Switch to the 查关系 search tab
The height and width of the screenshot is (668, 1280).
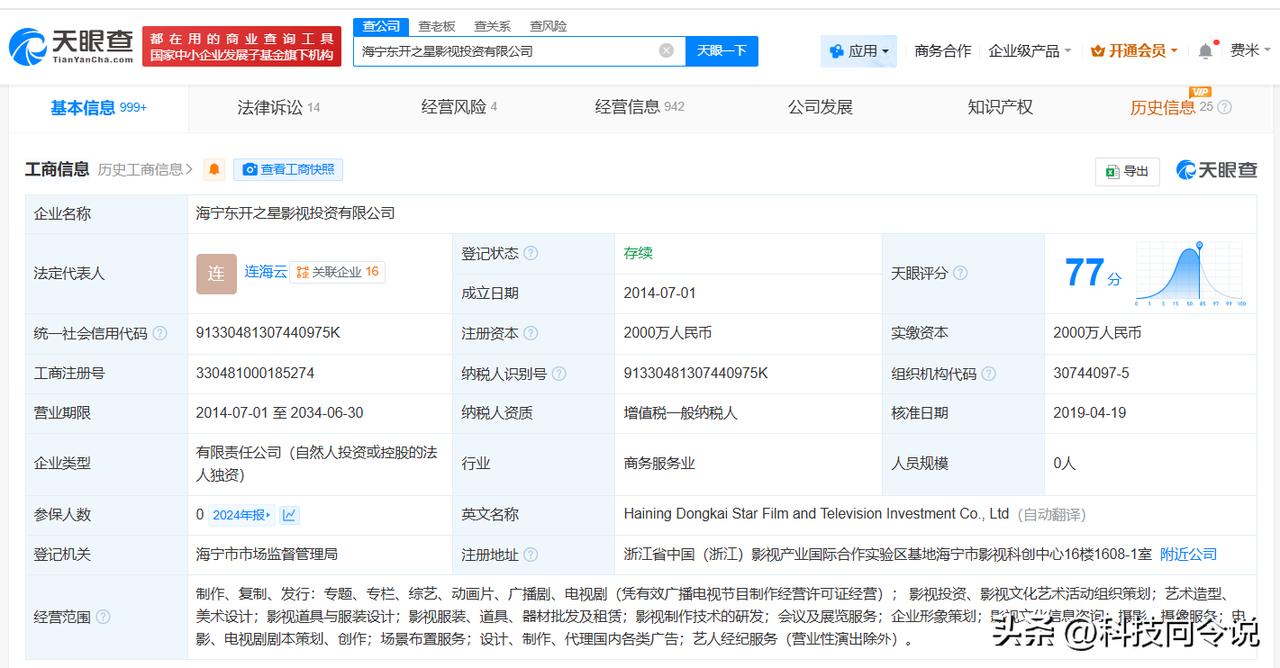pos(493,26)
